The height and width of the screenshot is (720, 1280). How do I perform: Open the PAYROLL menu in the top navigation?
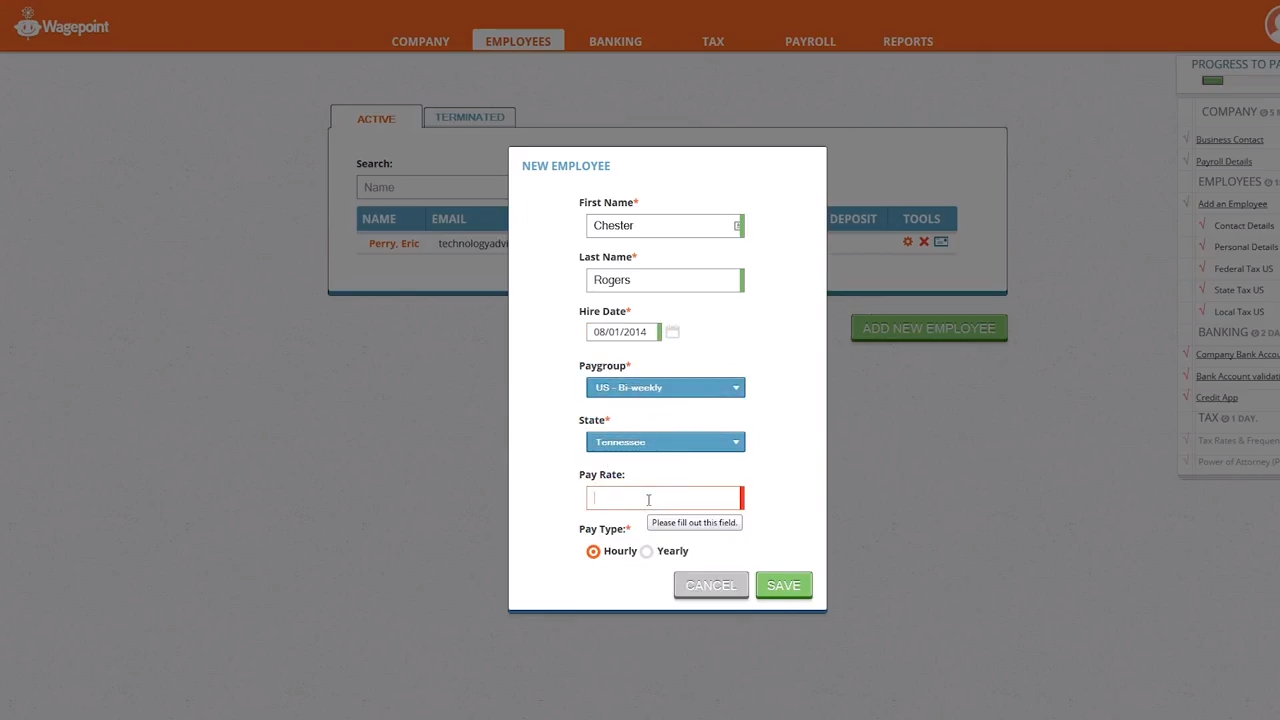coord(810,41)
